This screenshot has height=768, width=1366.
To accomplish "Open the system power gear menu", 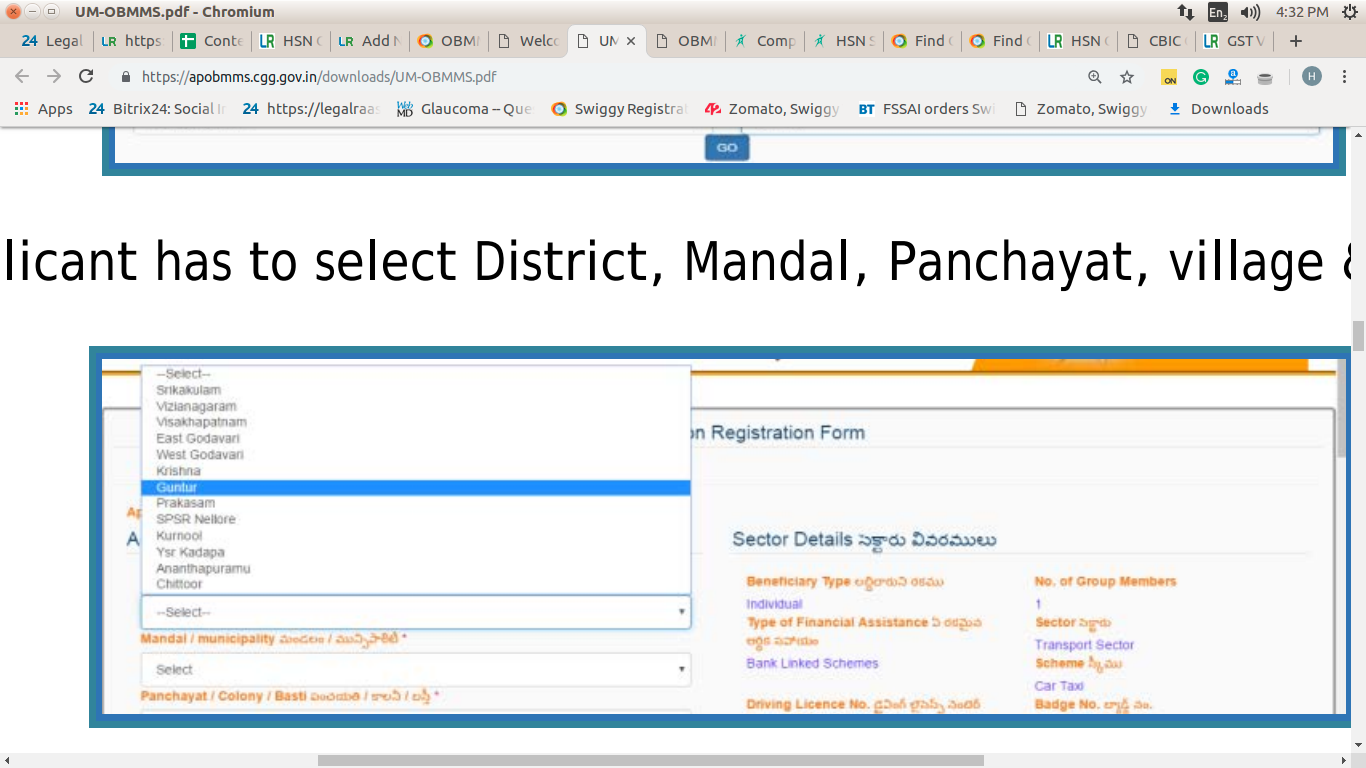I will 1349,12.
